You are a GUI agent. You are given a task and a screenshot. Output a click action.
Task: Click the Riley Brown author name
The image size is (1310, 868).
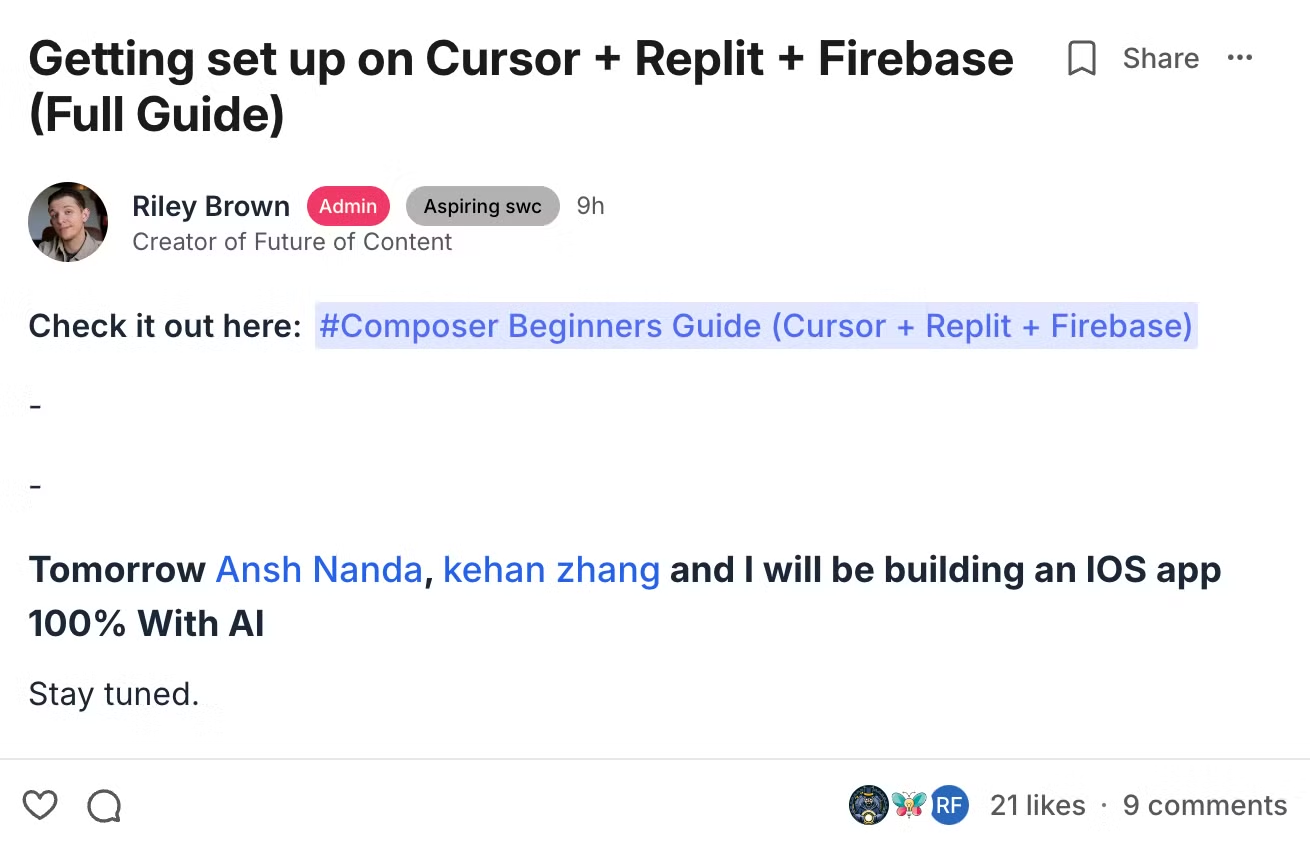[211, 206]
